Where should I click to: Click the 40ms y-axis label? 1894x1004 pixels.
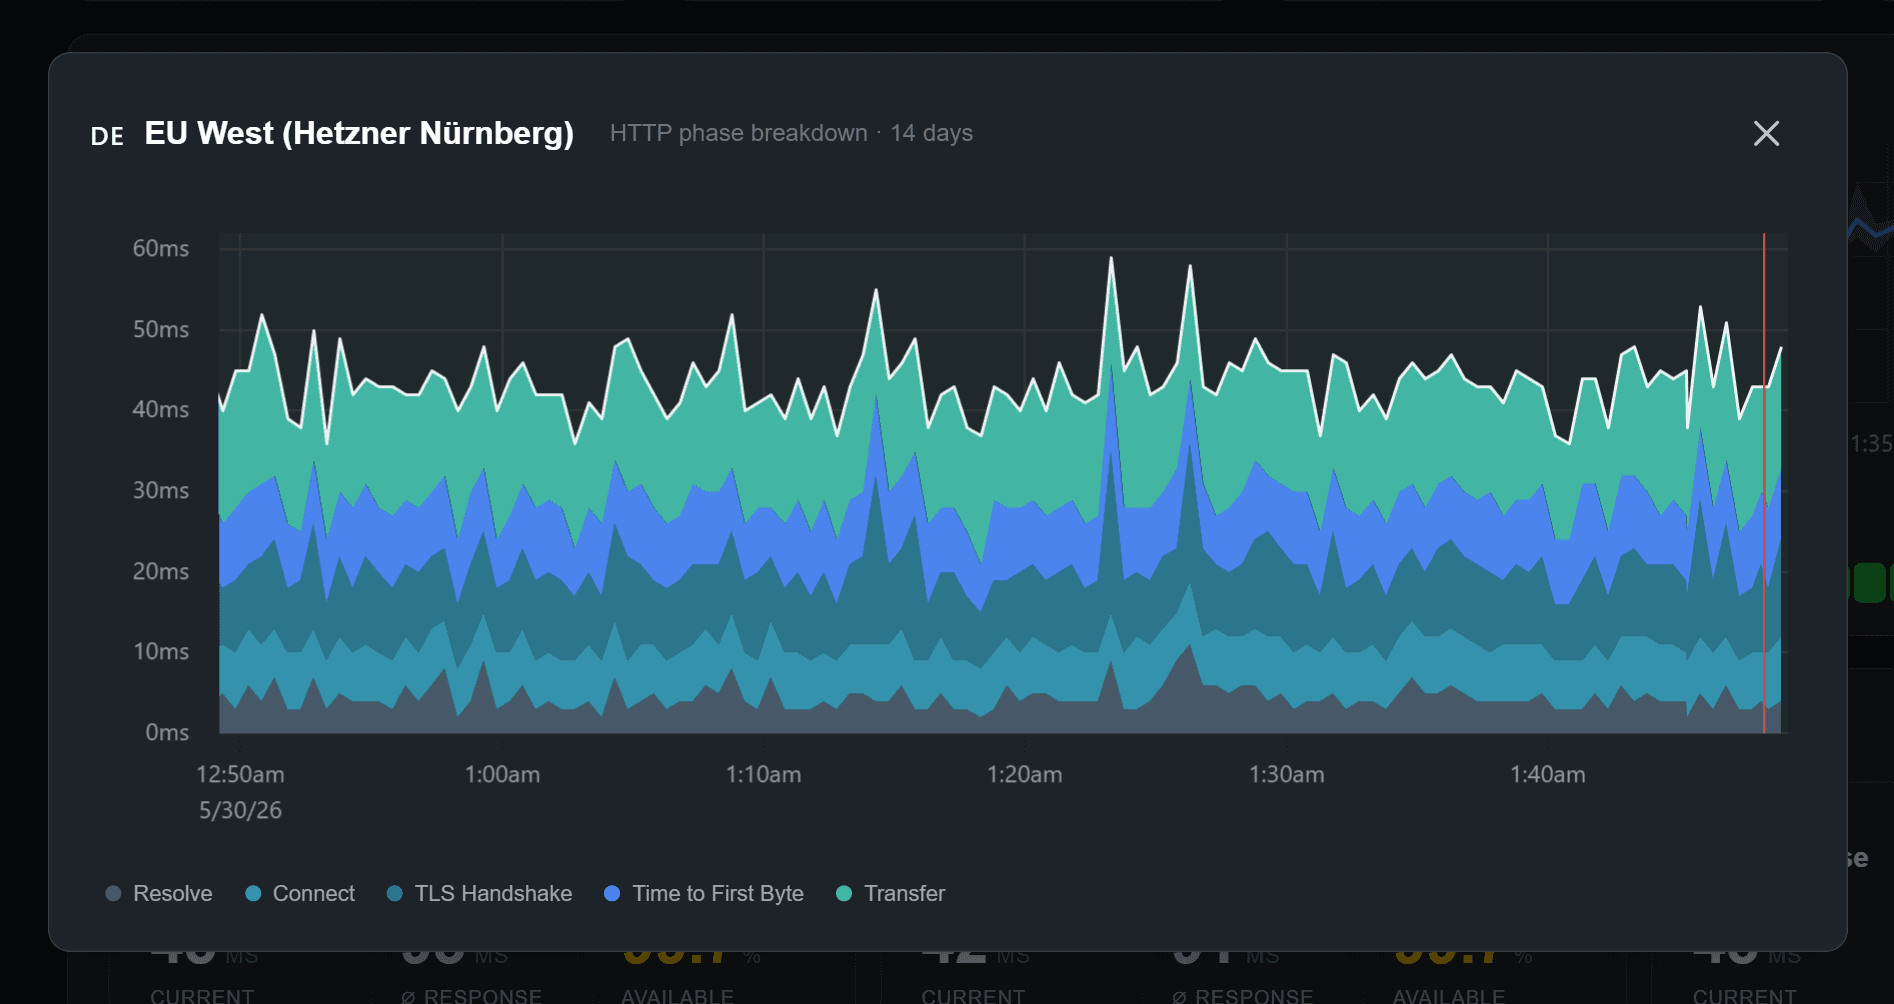[161, 409]
